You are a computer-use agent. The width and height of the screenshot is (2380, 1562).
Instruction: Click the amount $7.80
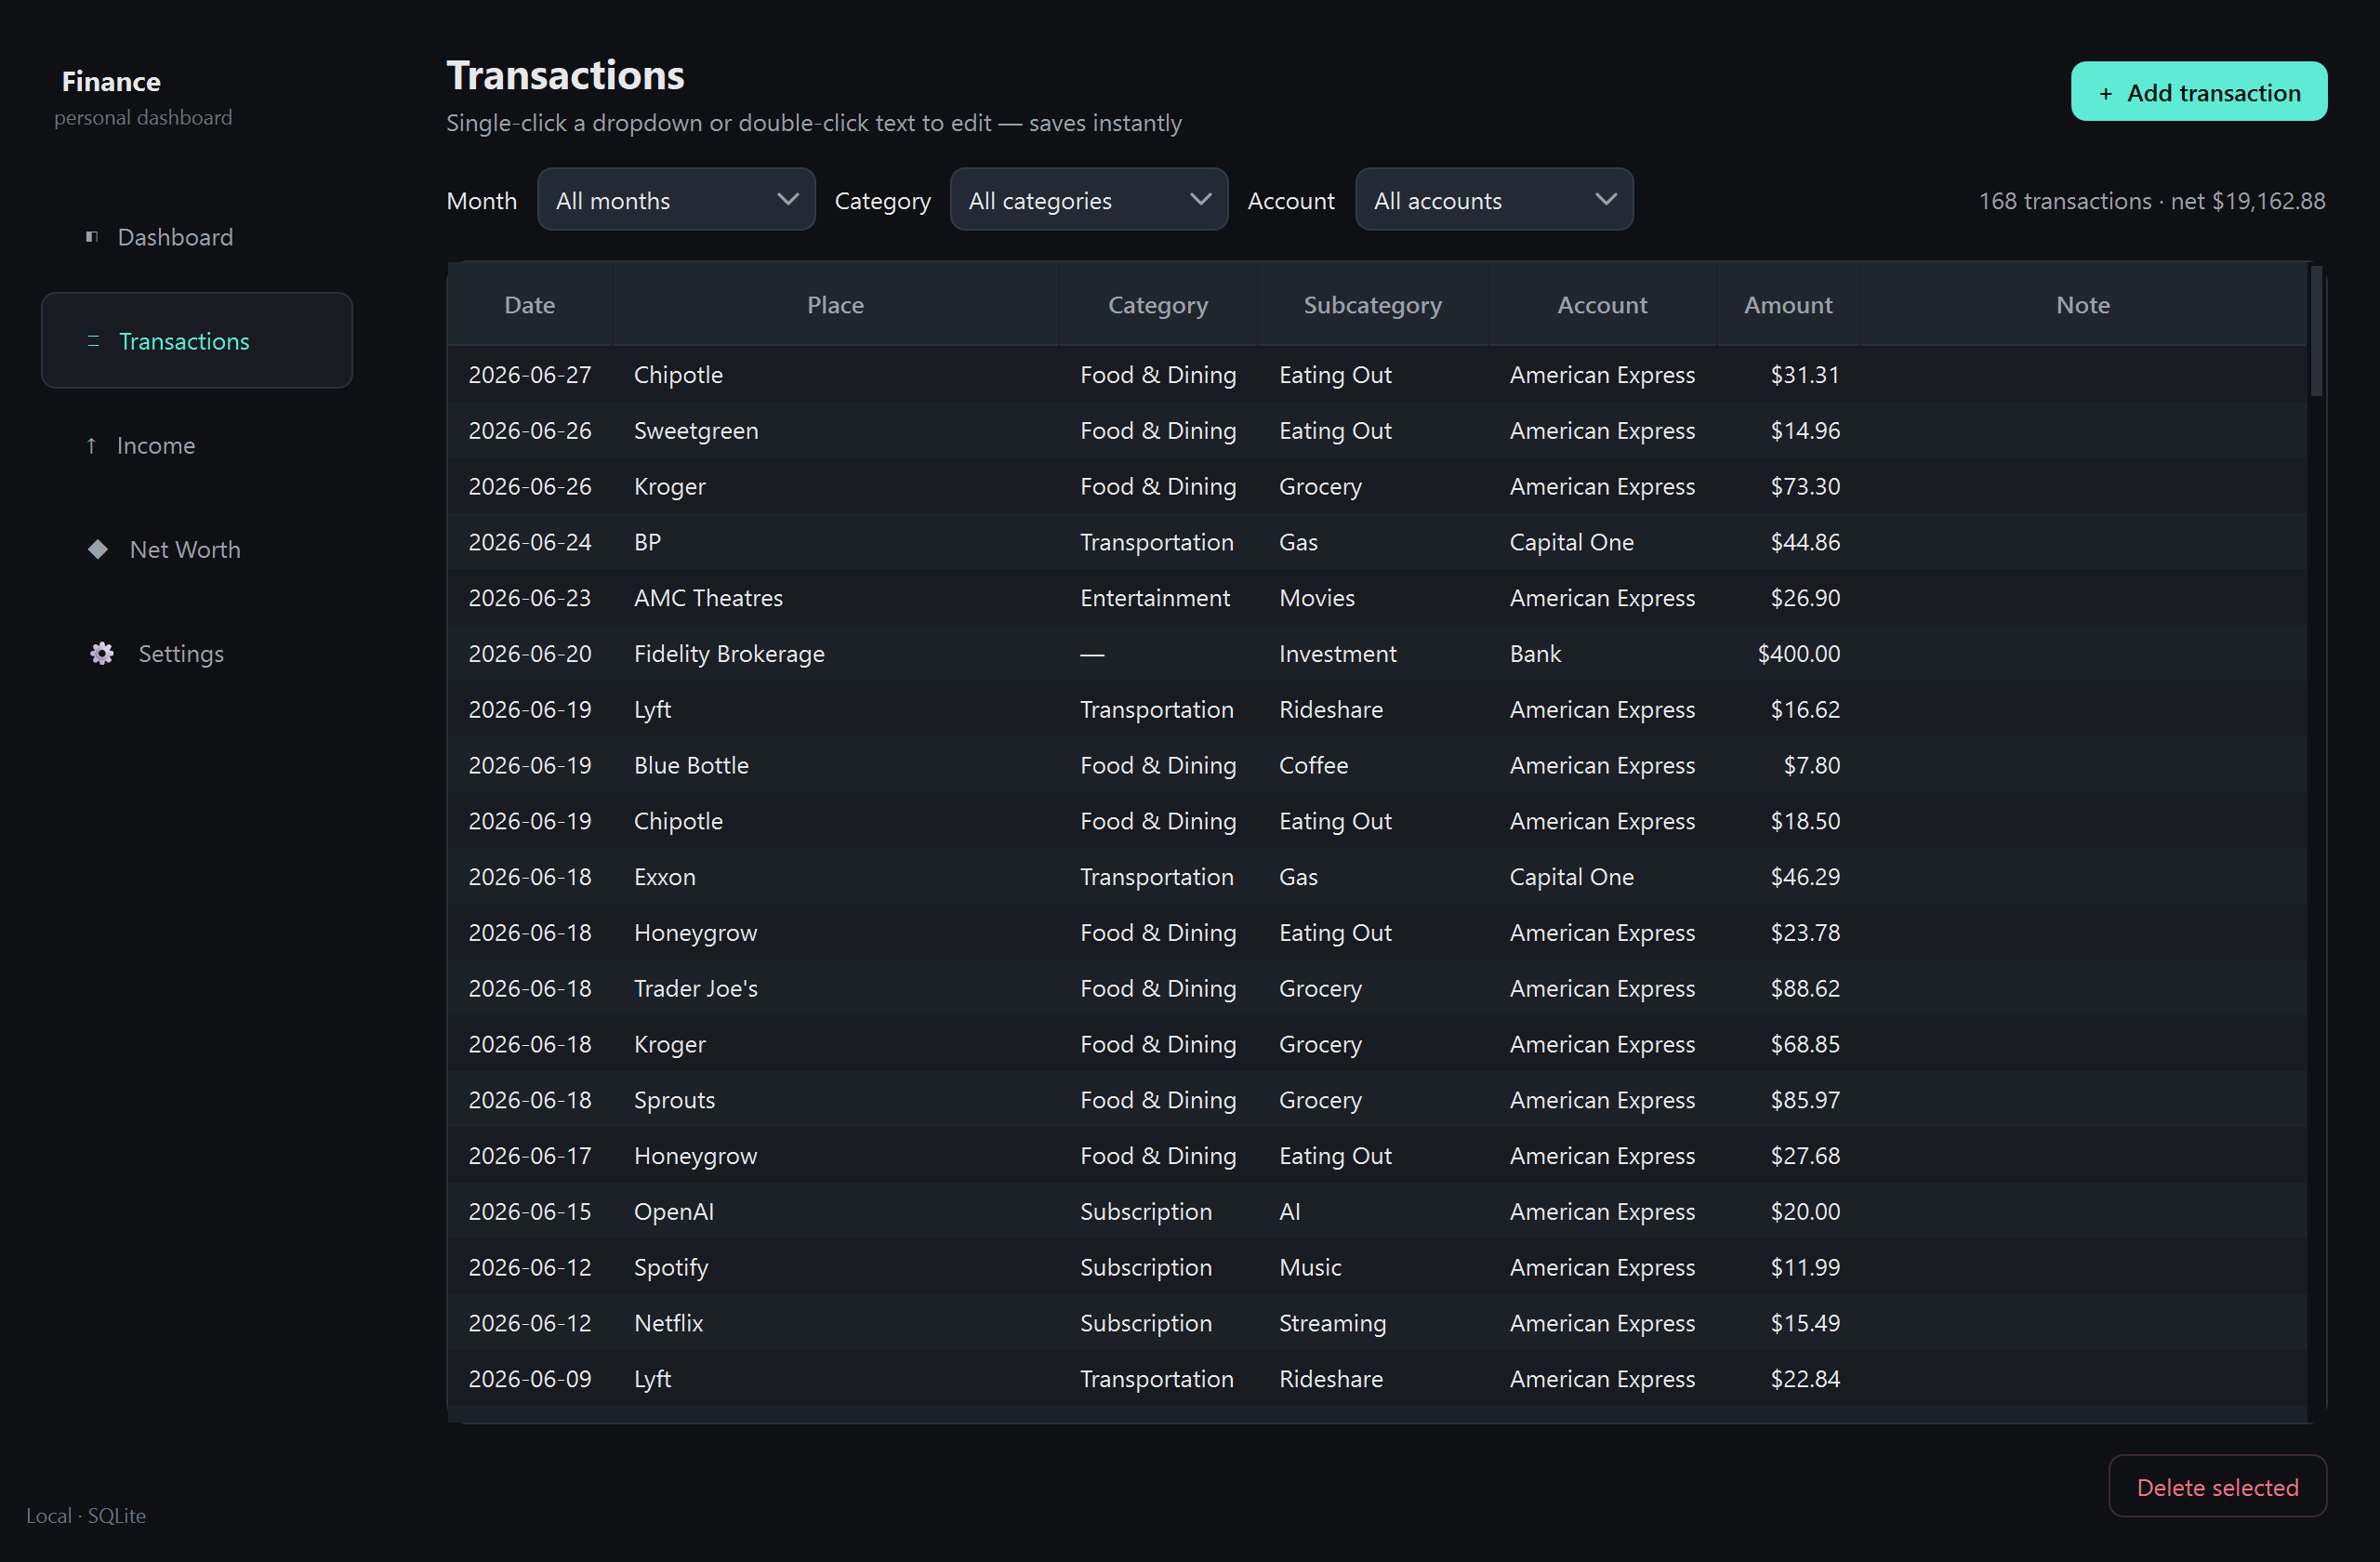[1811, 765]
